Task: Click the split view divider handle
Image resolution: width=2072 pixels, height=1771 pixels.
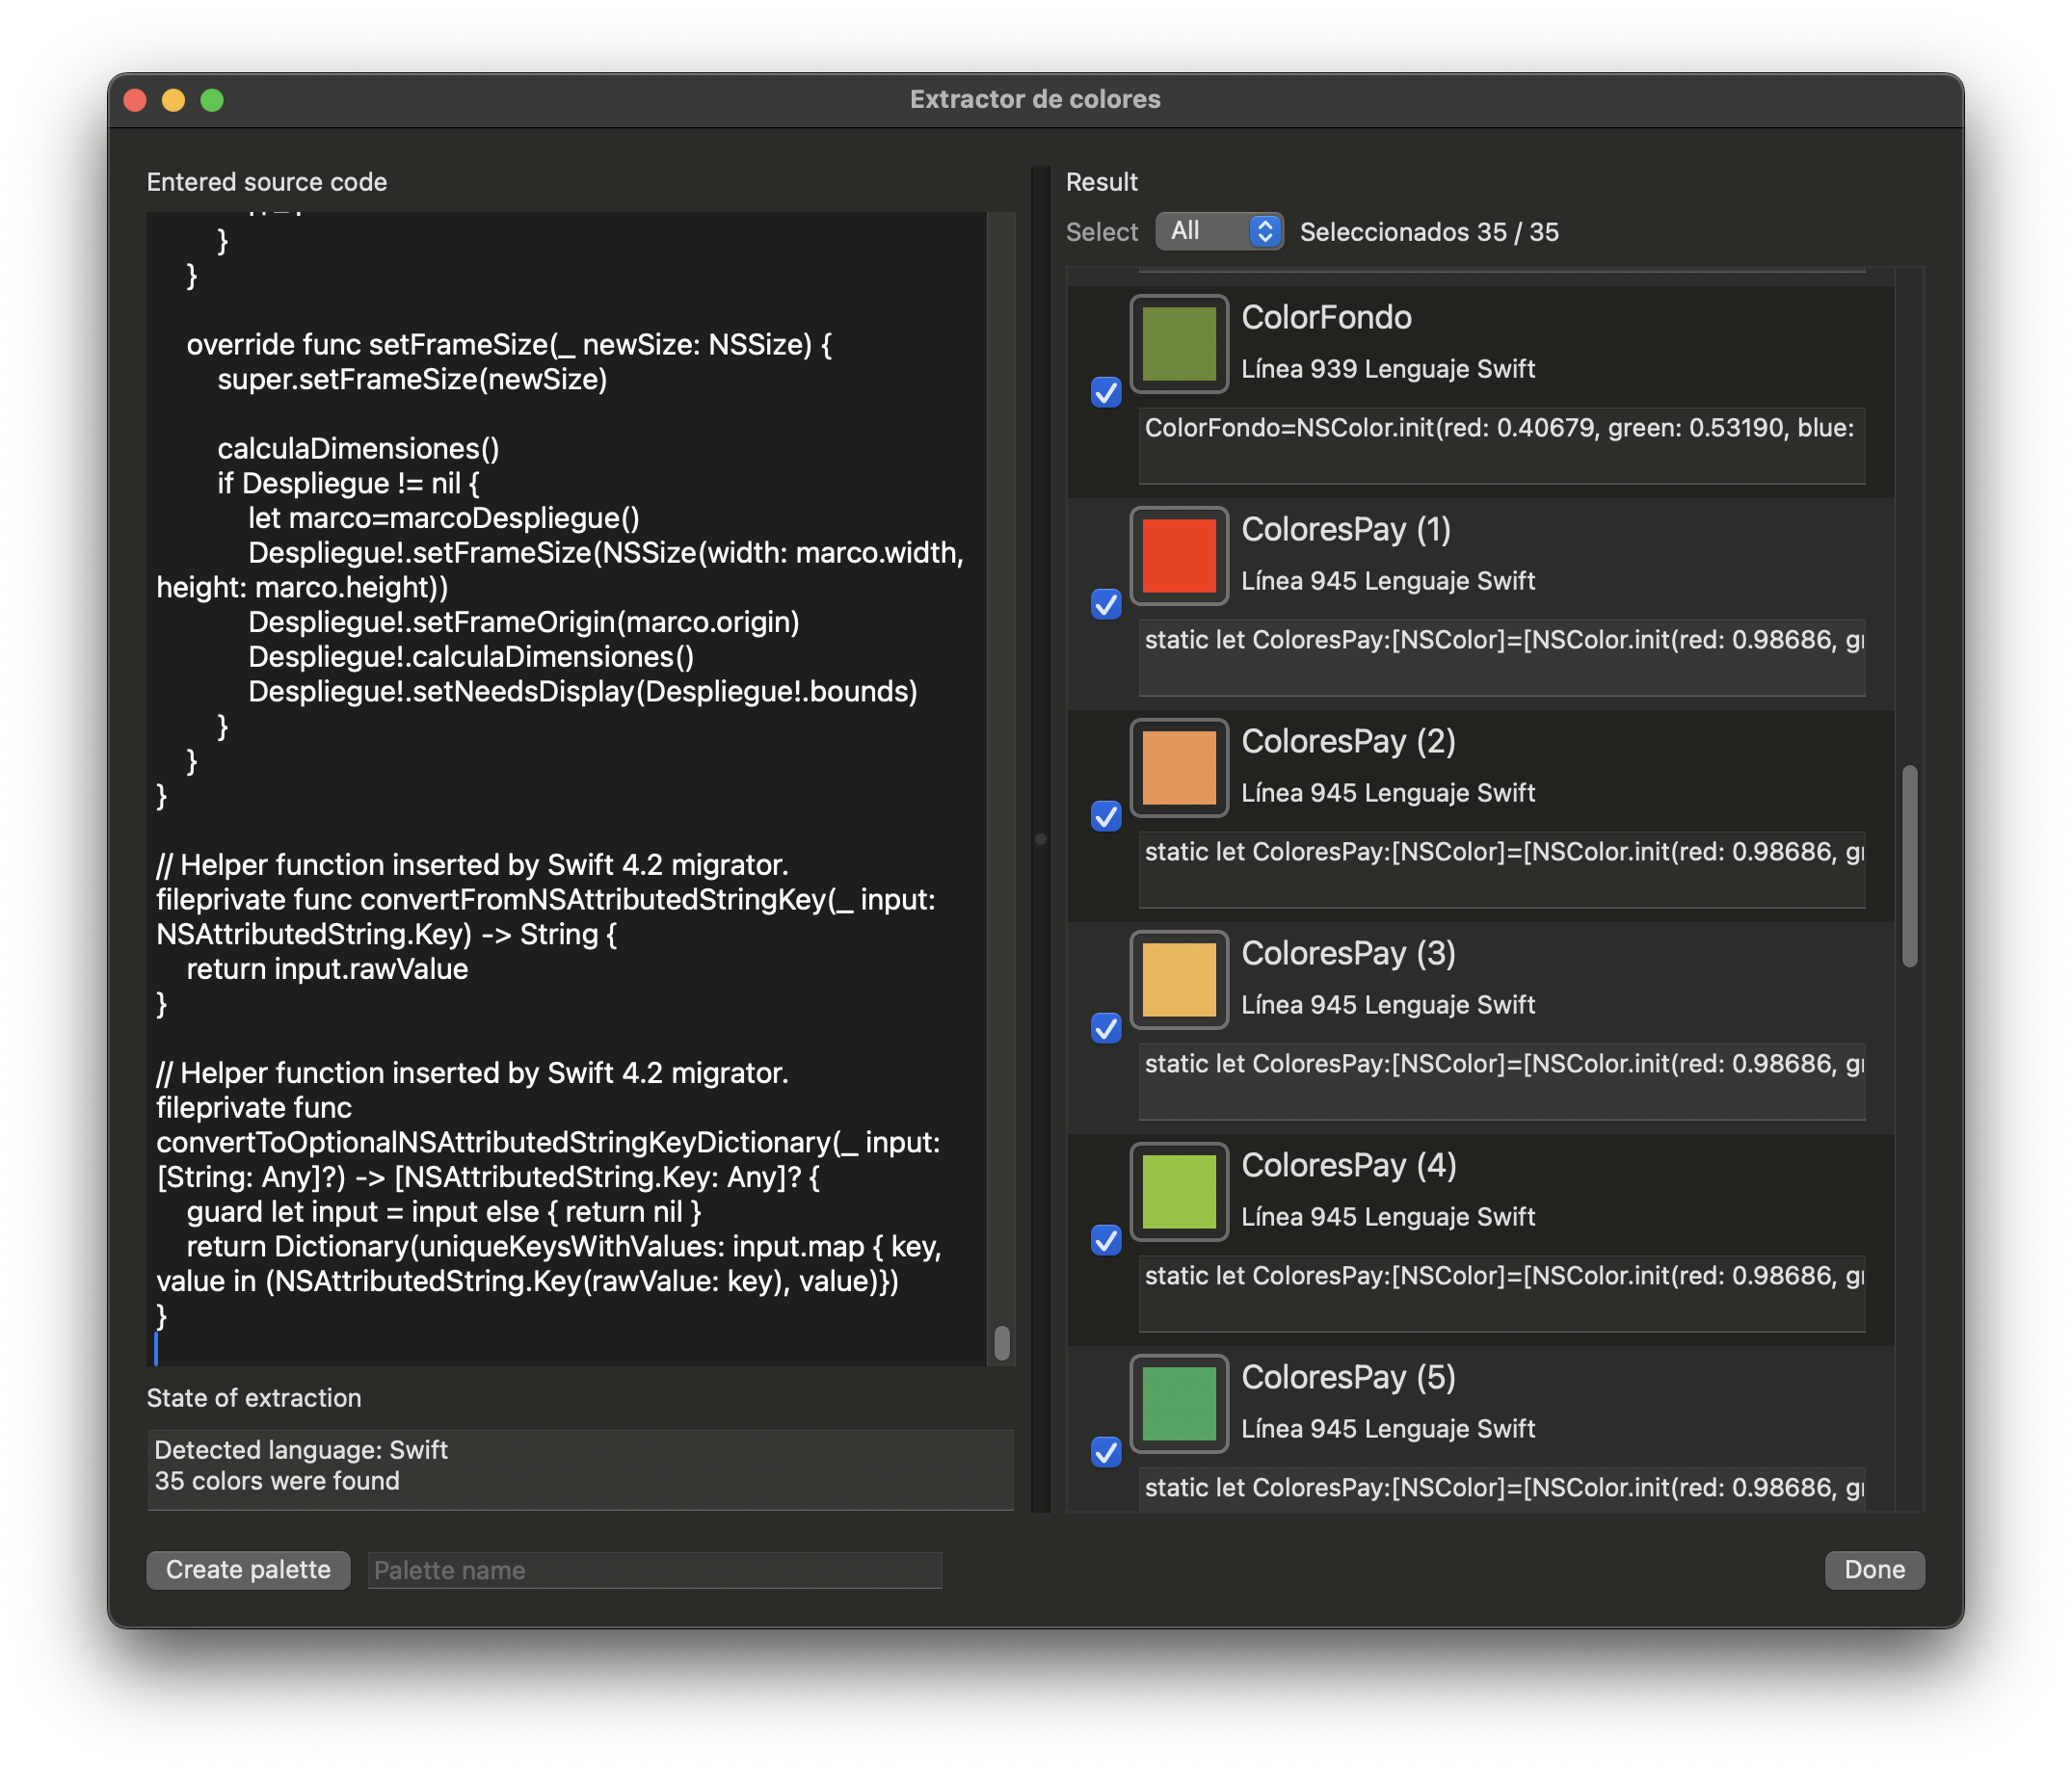Action: [x=1040, y=839]
